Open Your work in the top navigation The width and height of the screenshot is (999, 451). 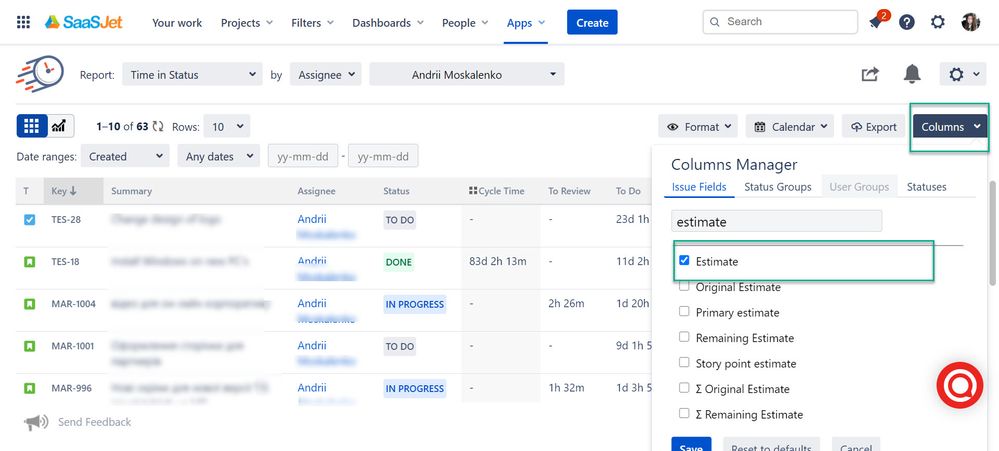tap(177, 23)
